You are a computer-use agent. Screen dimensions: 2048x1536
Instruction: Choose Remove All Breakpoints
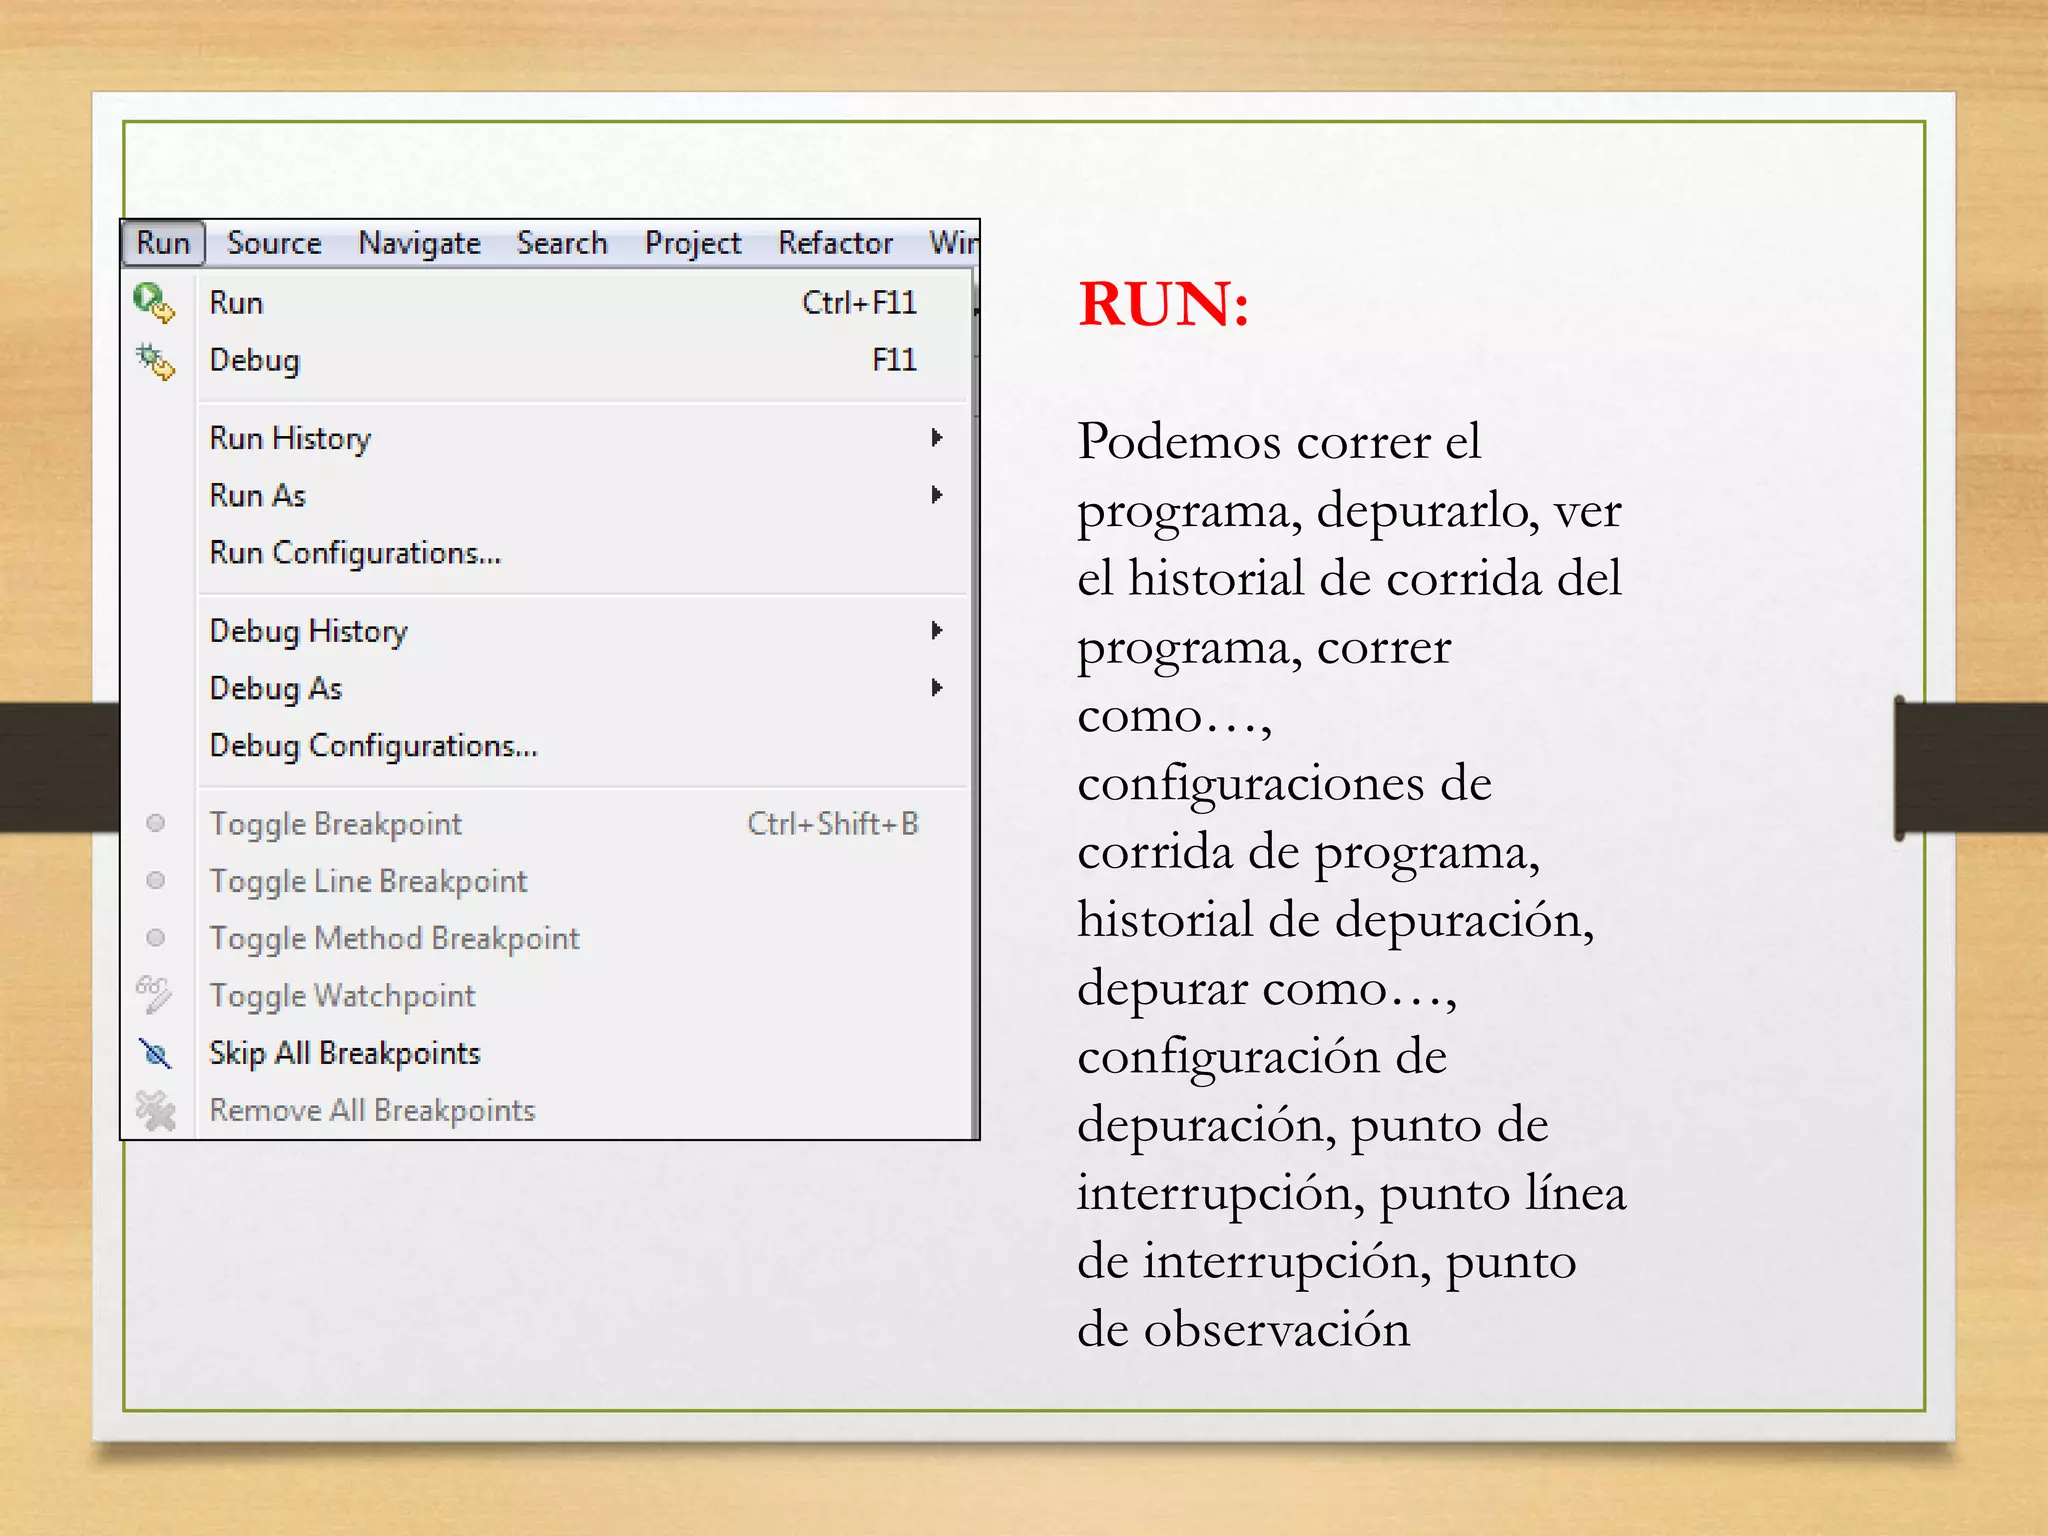pyautogui.click(x=546, y=1110)
